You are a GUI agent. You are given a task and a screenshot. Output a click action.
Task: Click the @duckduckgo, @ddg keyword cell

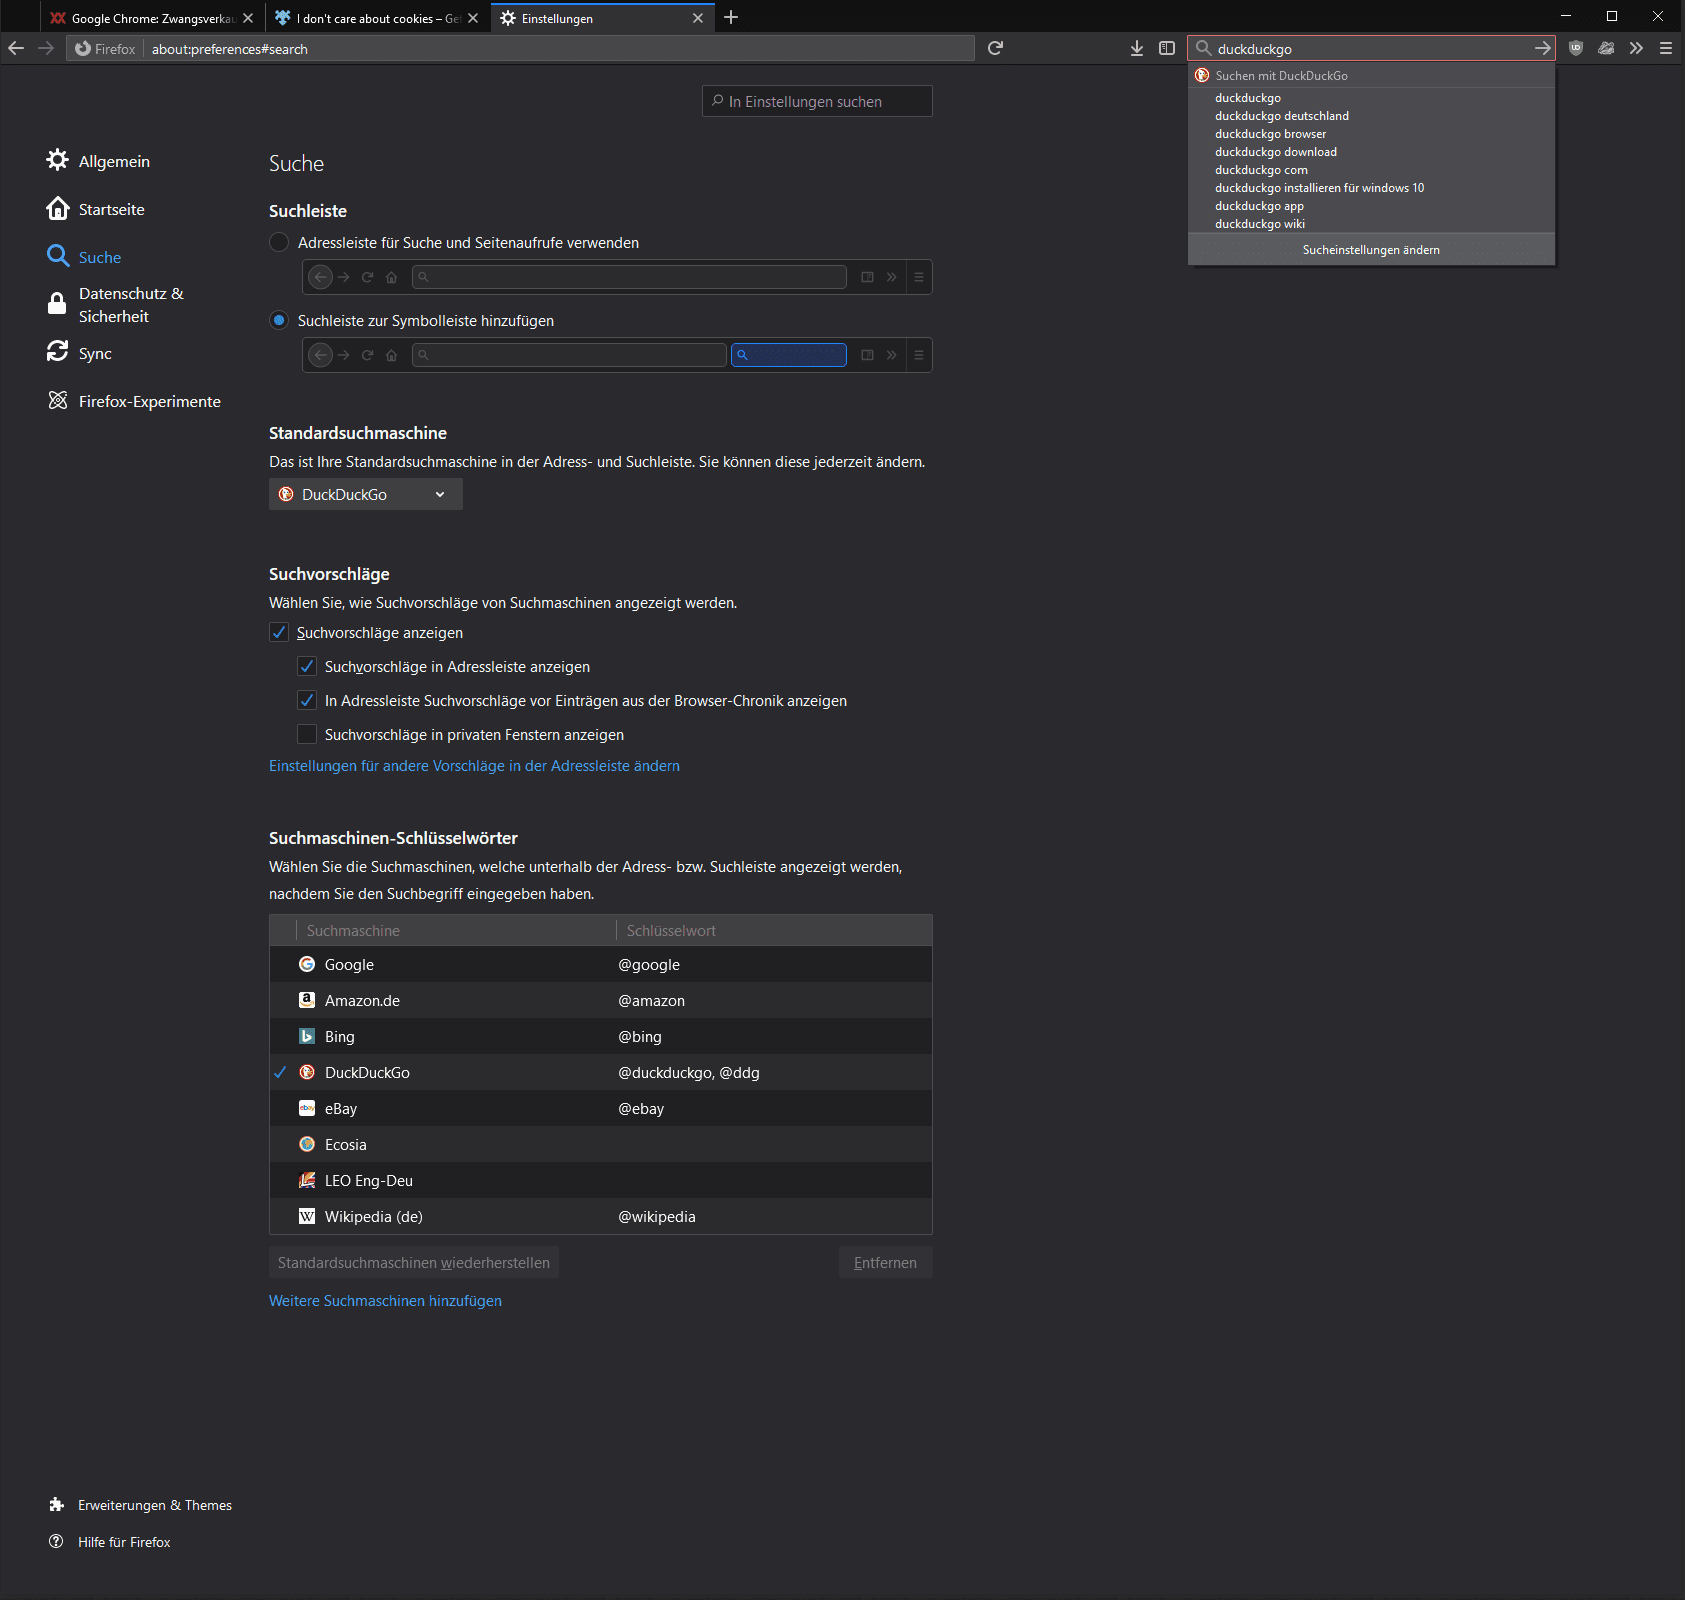click(689, 1072)
